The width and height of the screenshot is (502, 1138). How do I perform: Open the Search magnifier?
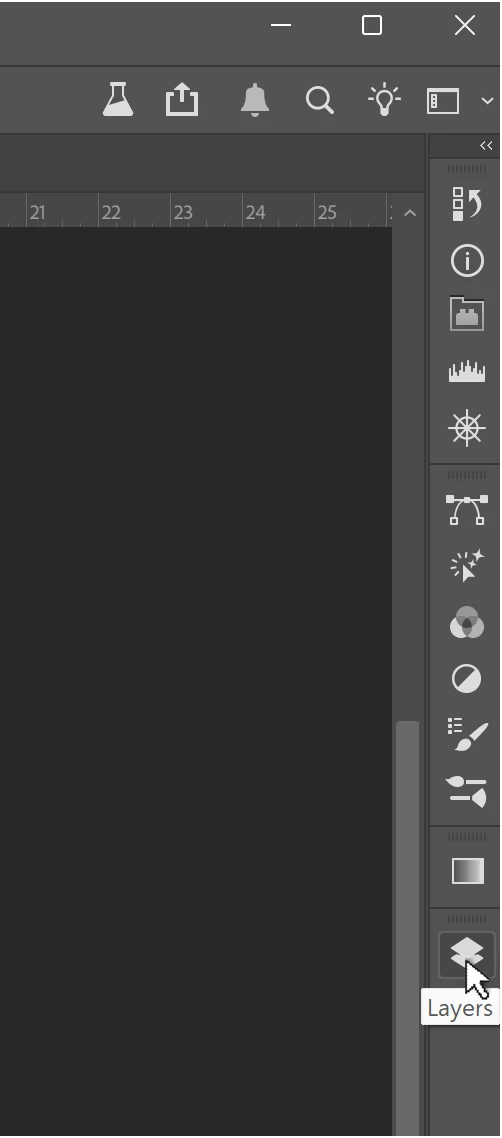[319, 100]
